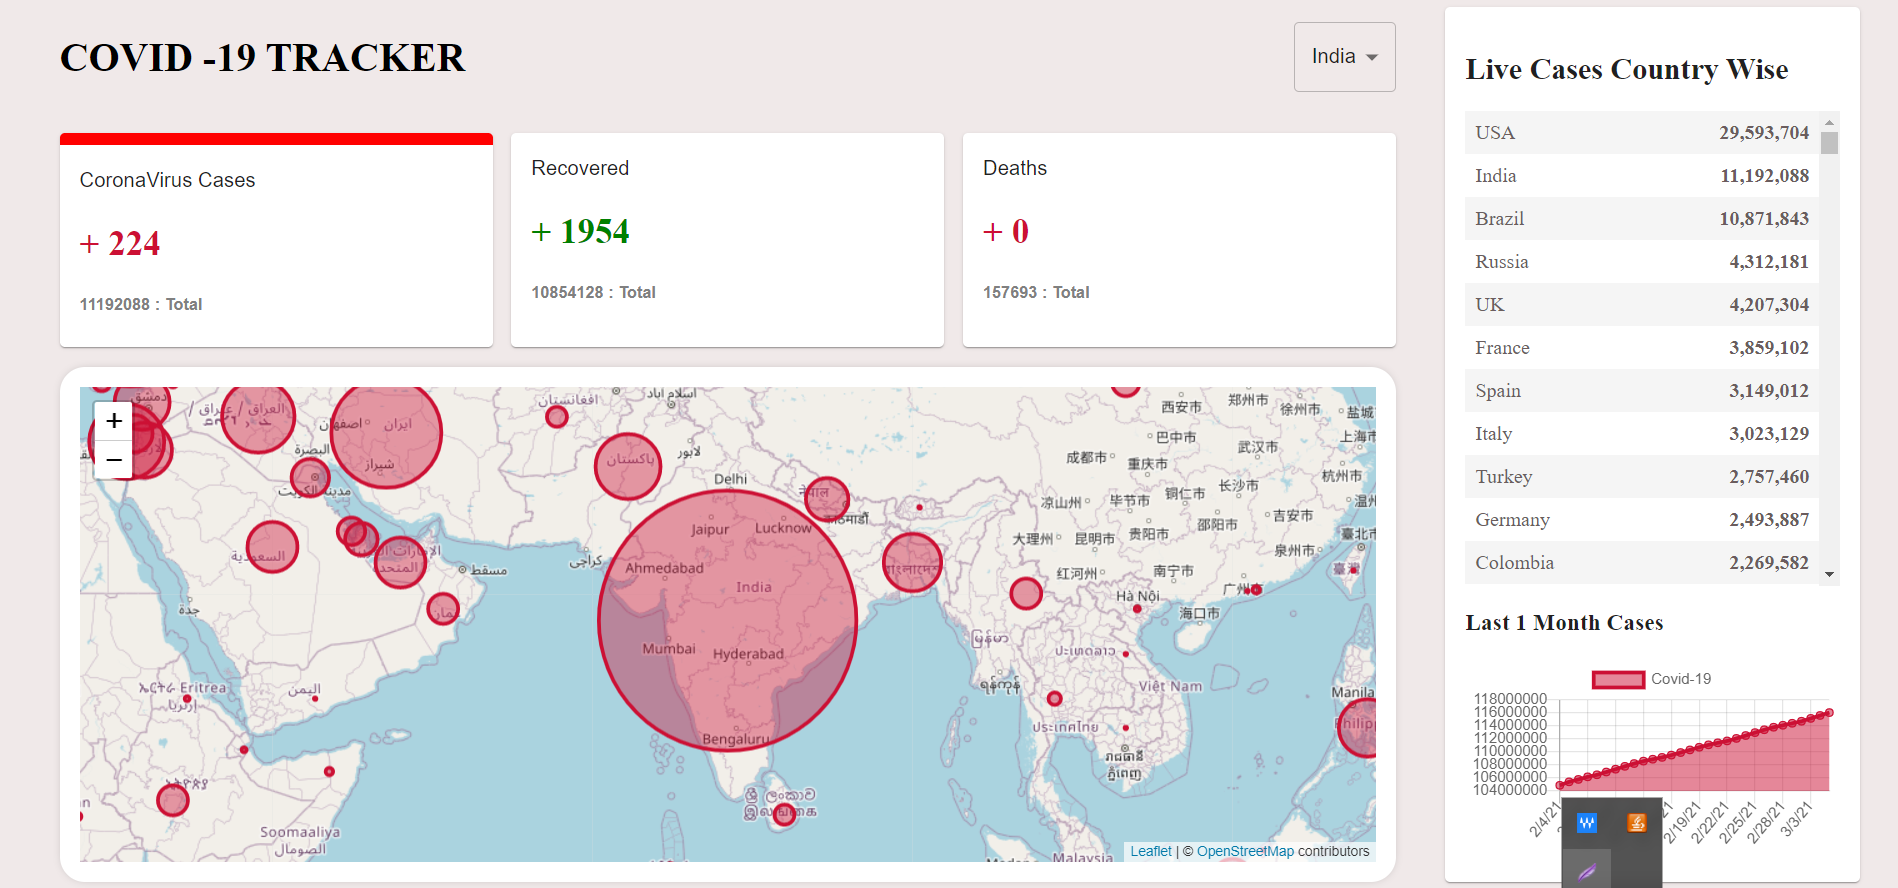Click the 4,312,181 cases value

tap(1769, 262)
